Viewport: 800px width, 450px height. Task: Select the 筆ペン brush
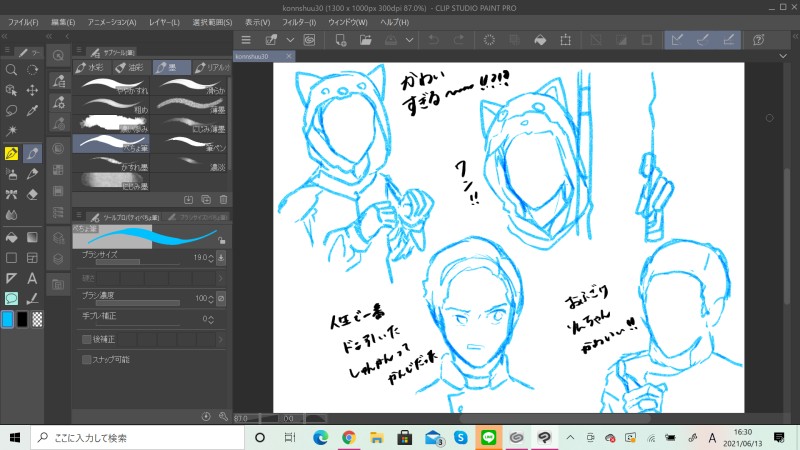pos(189,144)
